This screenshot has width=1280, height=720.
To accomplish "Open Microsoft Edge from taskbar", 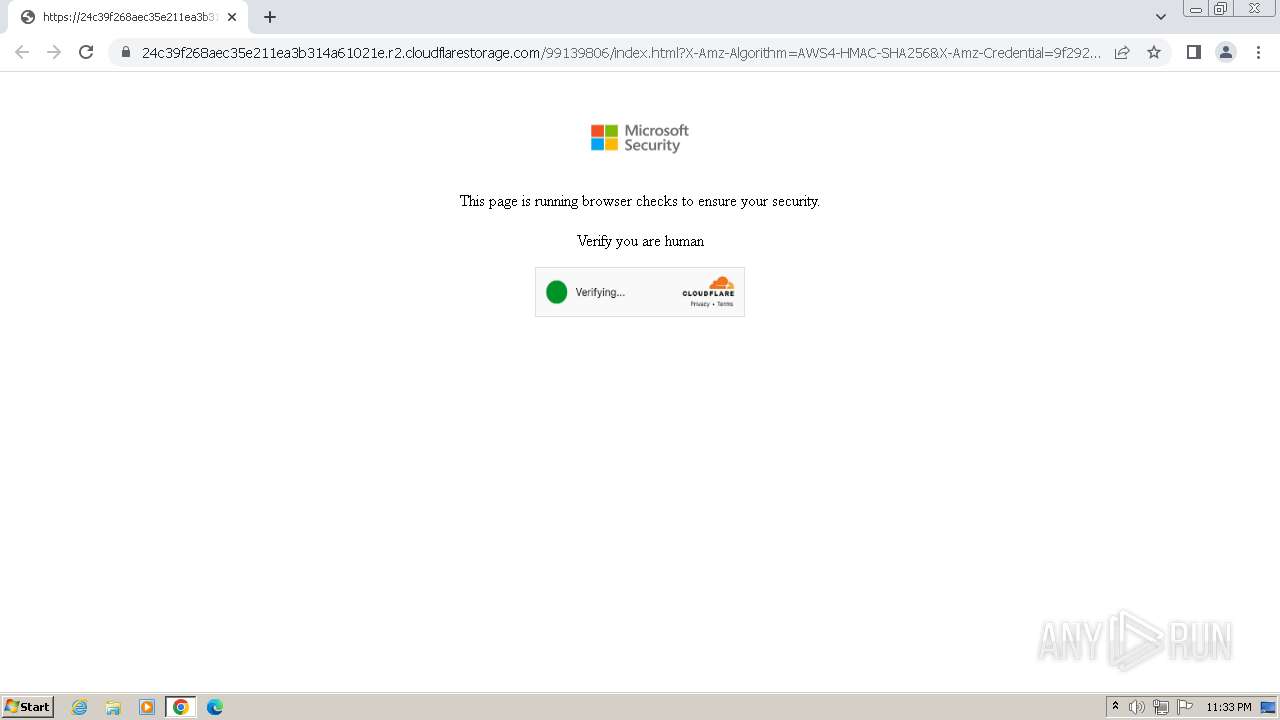I will pyautogui.click(x=215, y=707).
